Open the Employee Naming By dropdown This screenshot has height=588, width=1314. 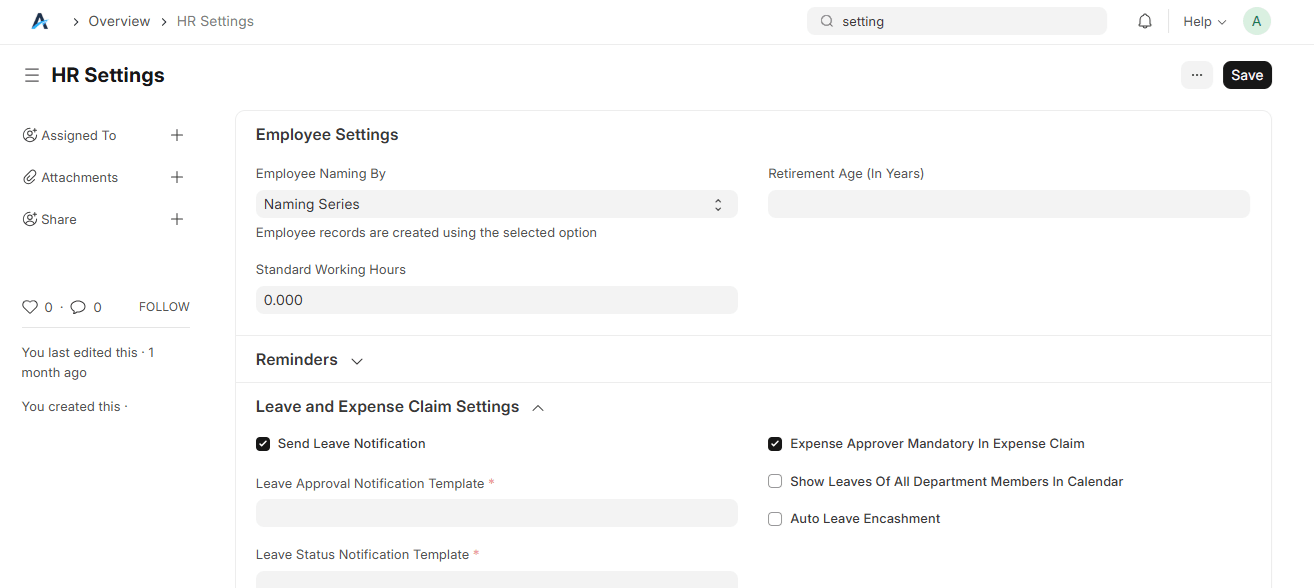tap(496, 204)
